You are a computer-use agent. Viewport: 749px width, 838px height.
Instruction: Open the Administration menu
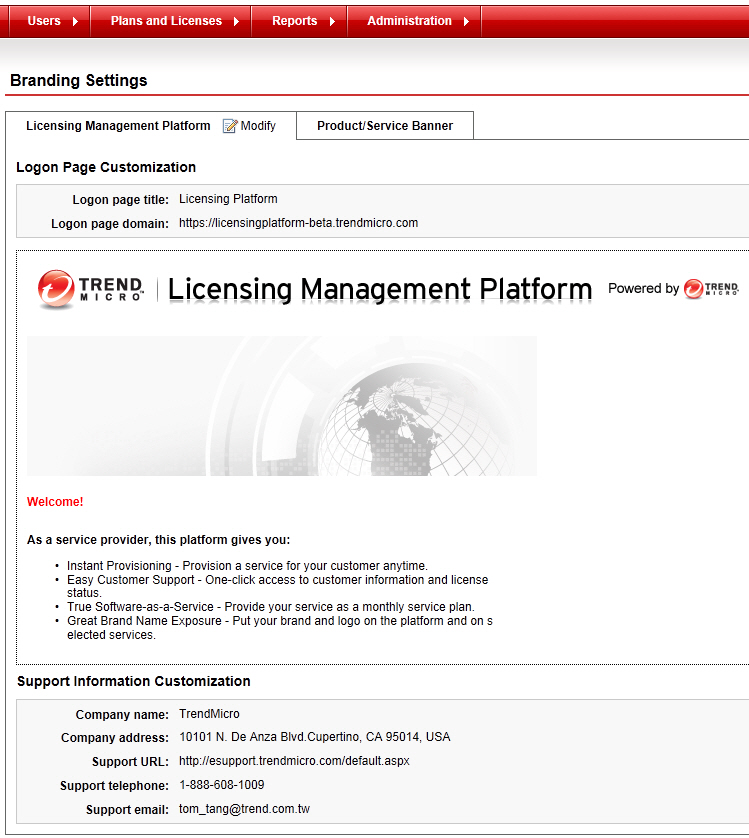[x=409, y=21]
